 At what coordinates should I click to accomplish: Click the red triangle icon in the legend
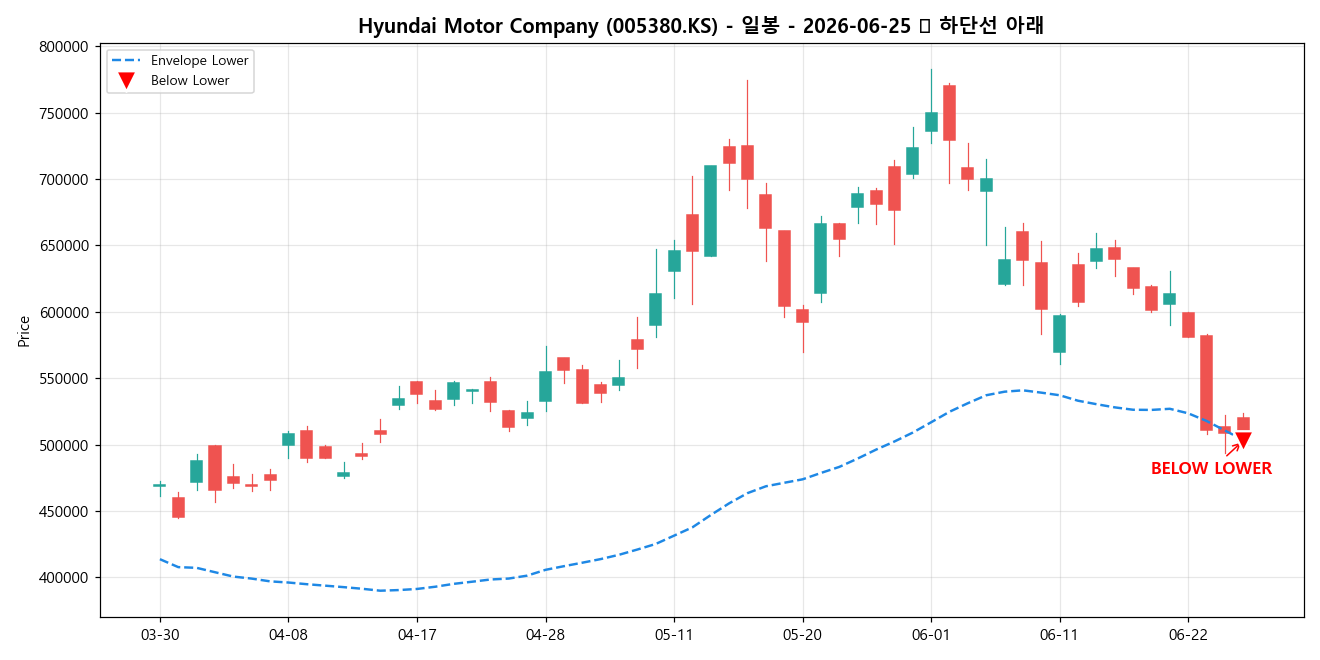point(126,81)
